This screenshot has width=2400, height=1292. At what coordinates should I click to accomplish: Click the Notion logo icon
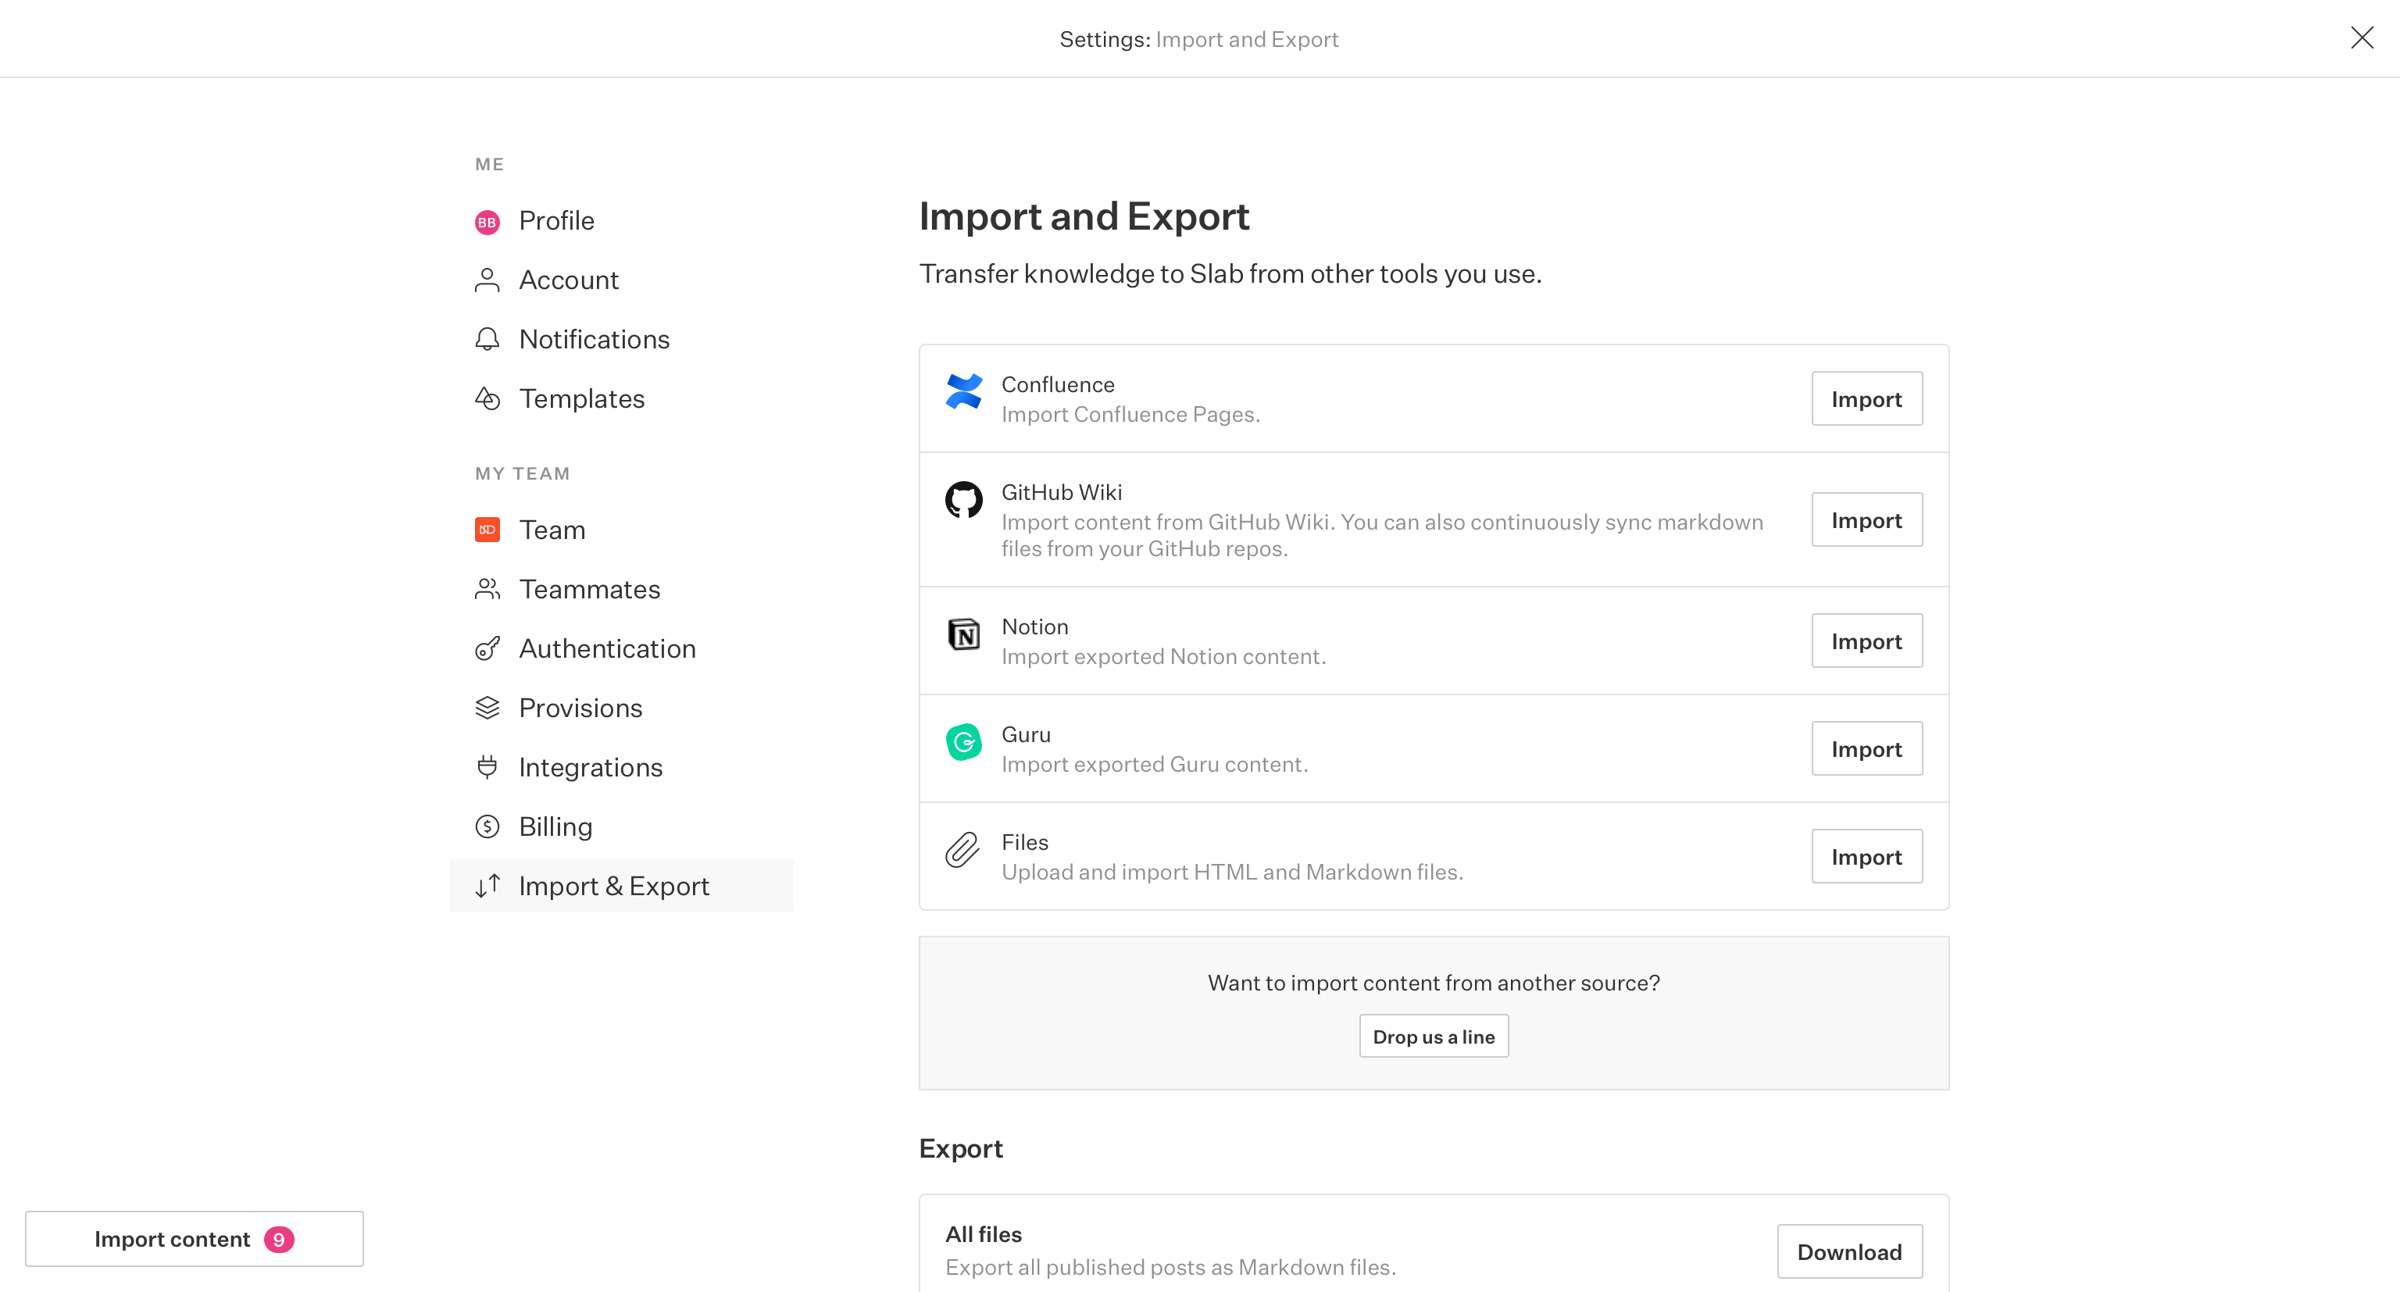964,634
